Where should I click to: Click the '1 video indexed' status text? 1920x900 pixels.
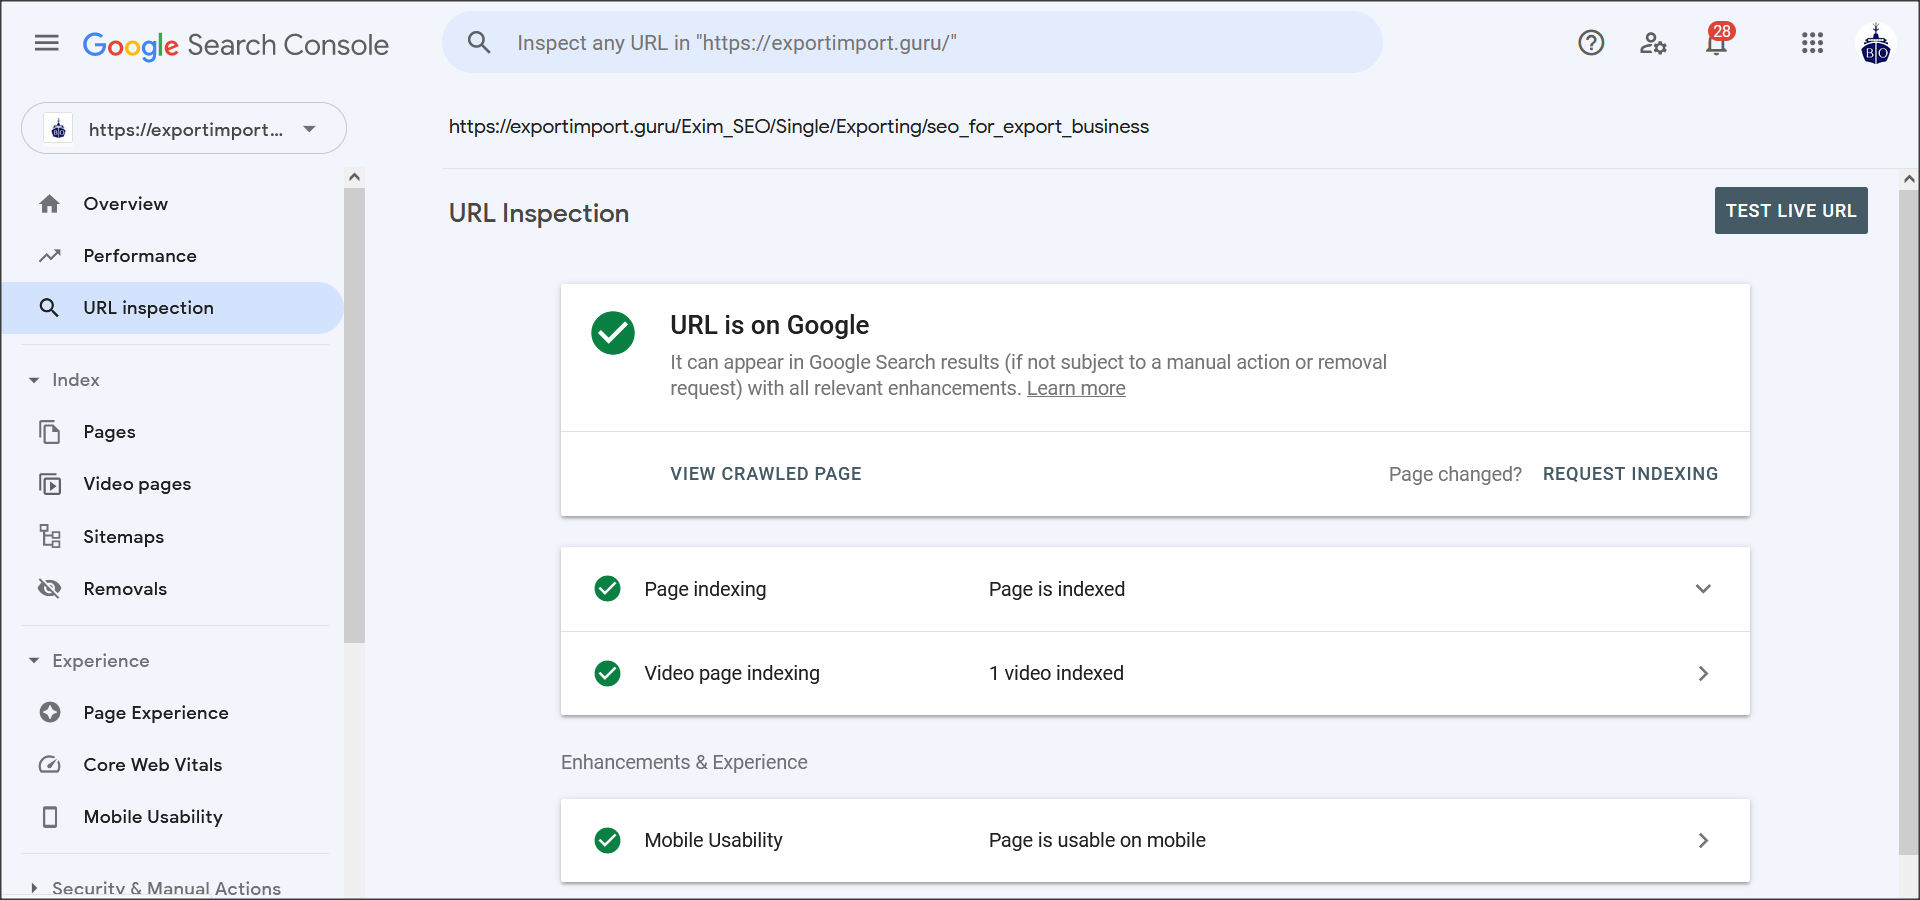click(x=1056, y=673)
